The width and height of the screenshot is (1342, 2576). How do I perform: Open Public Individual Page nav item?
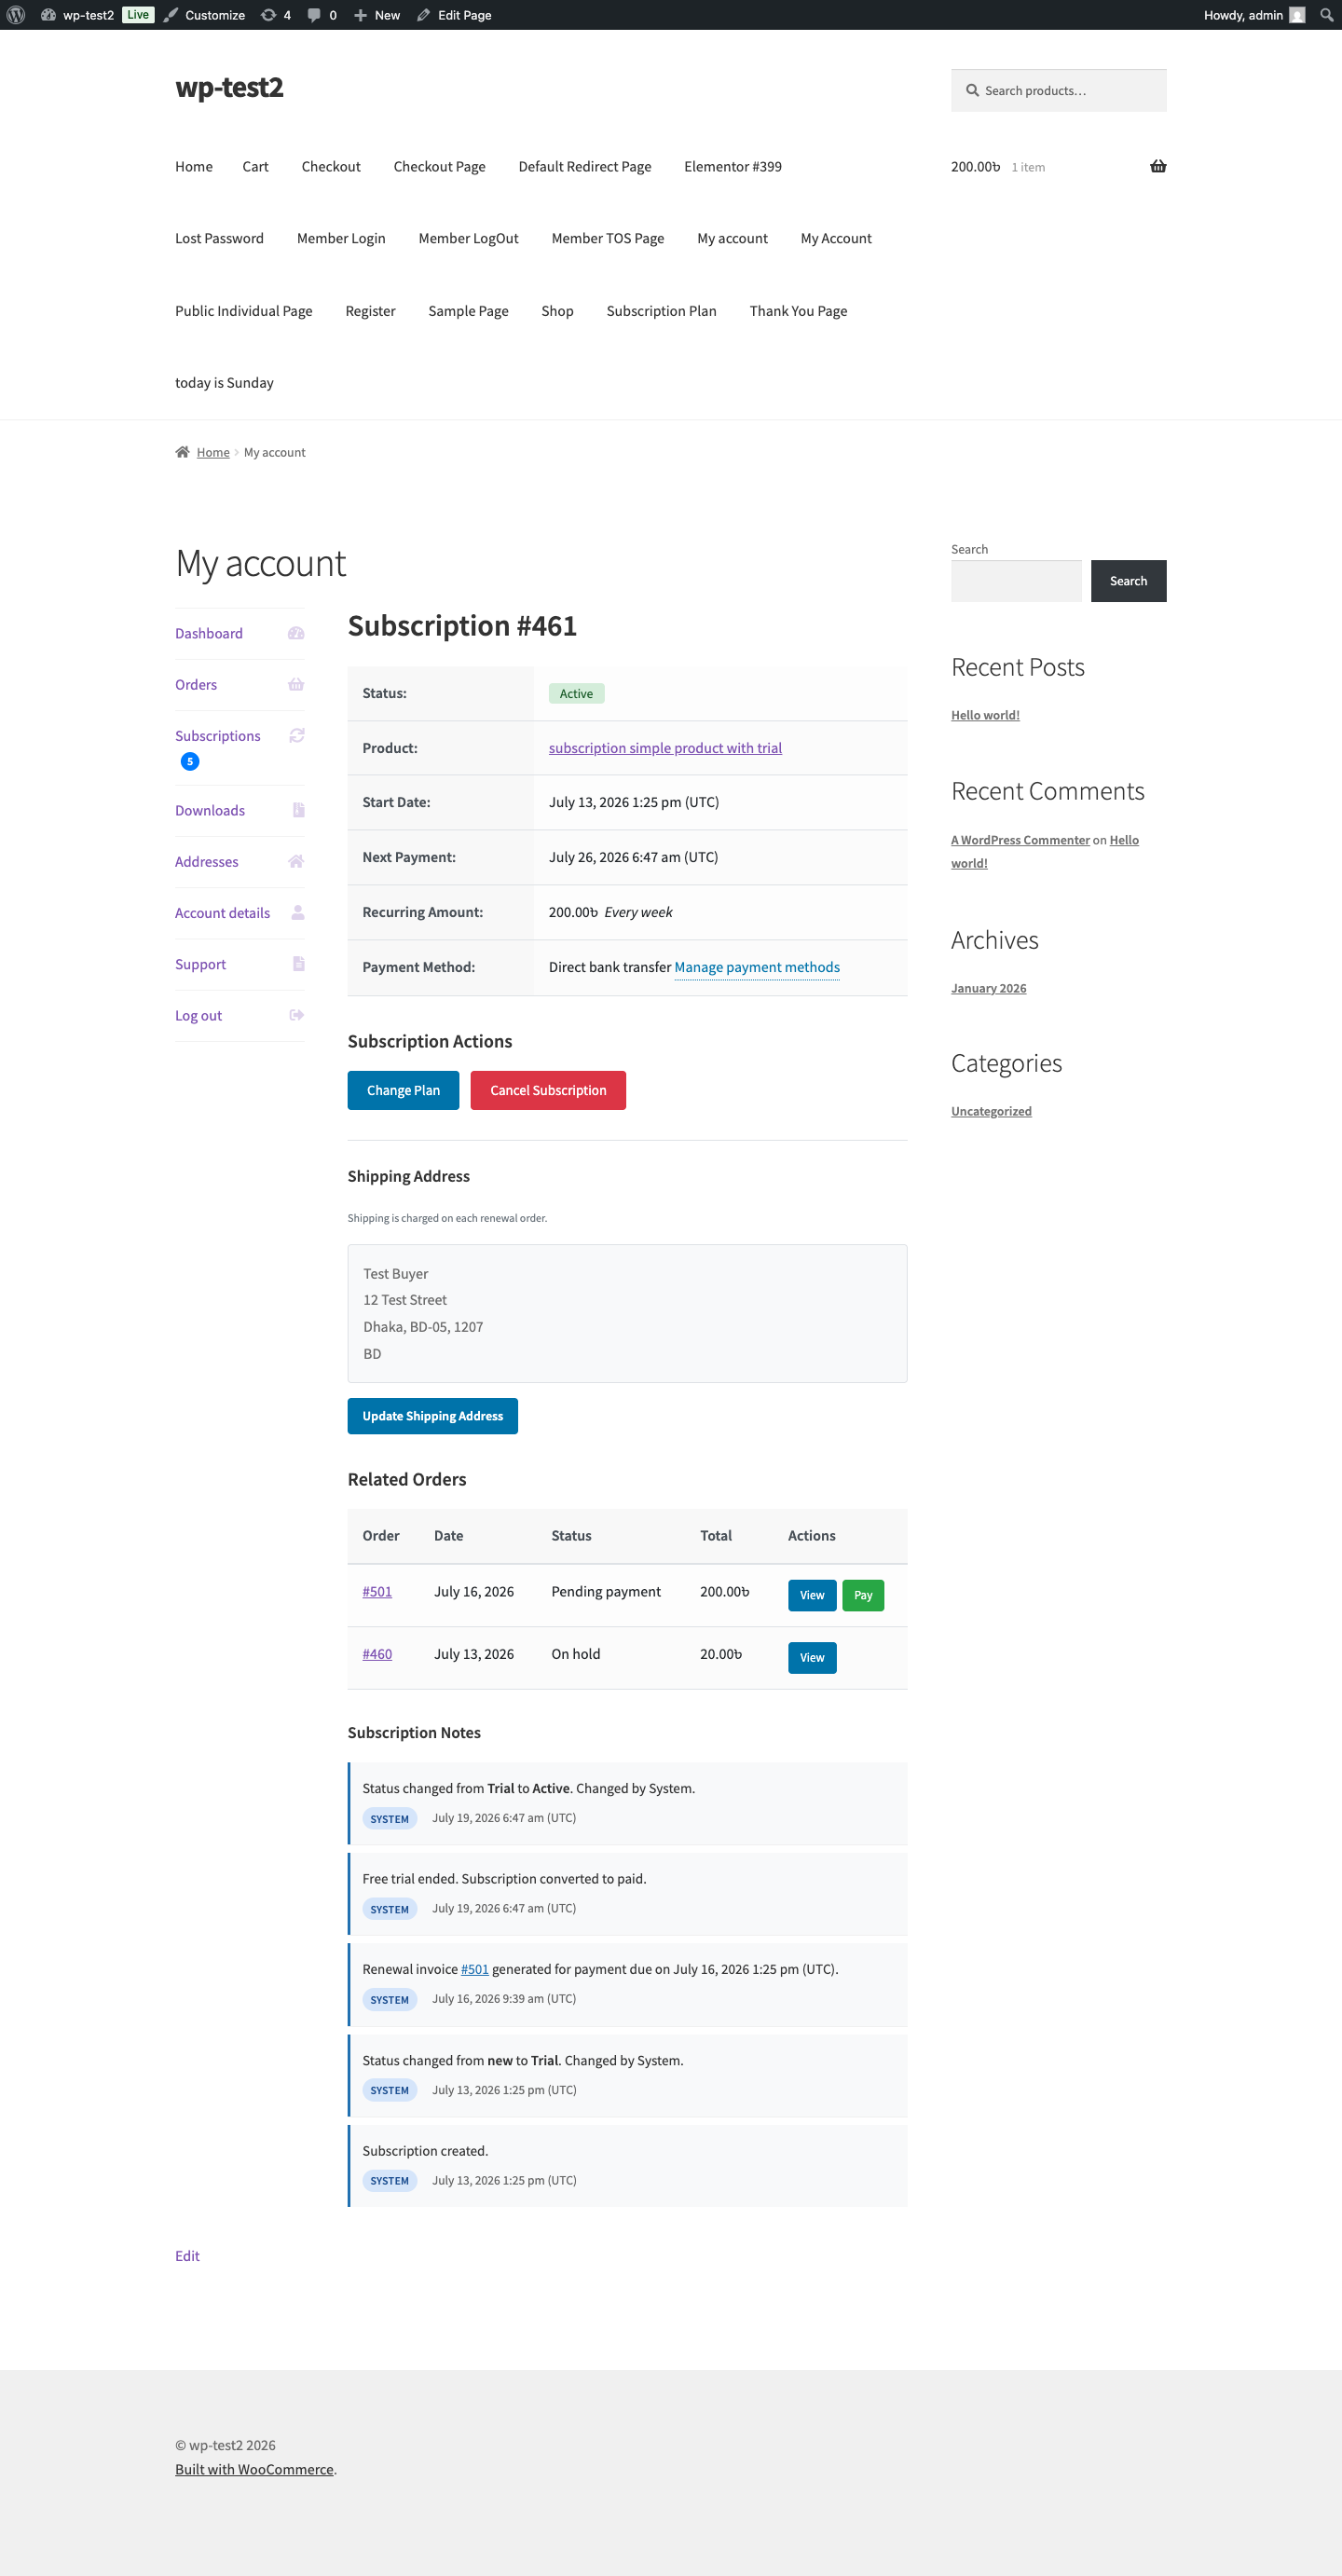243,311
